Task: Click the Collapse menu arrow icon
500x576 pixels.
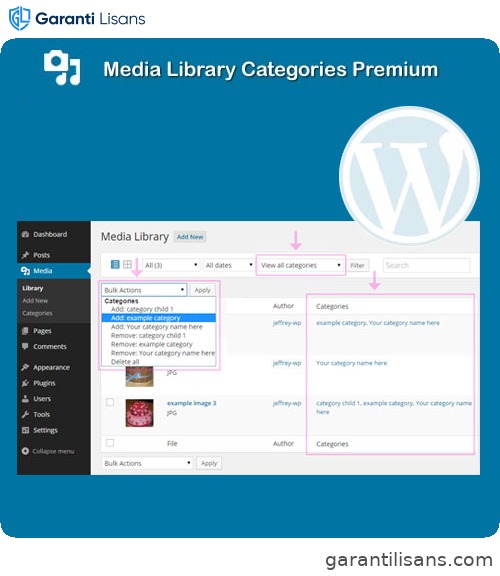Action: [25, 451]
